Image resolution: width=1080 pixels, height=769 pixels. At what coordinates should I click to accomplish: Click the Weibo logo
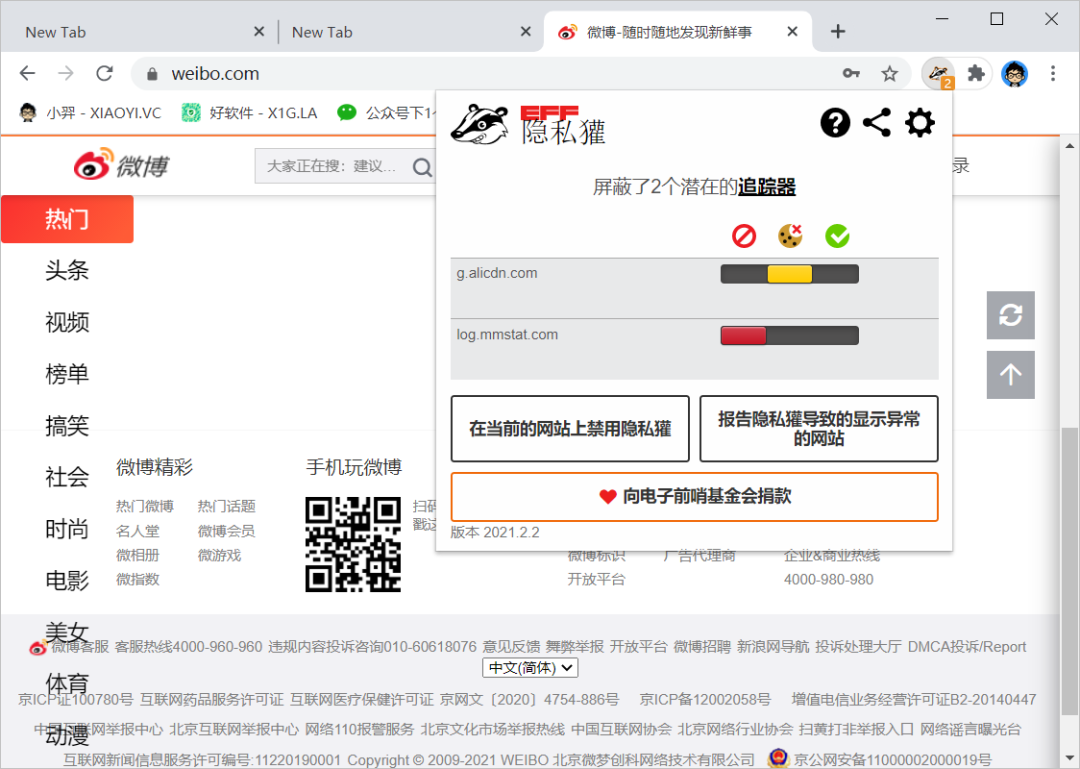[x=121, y=164]
